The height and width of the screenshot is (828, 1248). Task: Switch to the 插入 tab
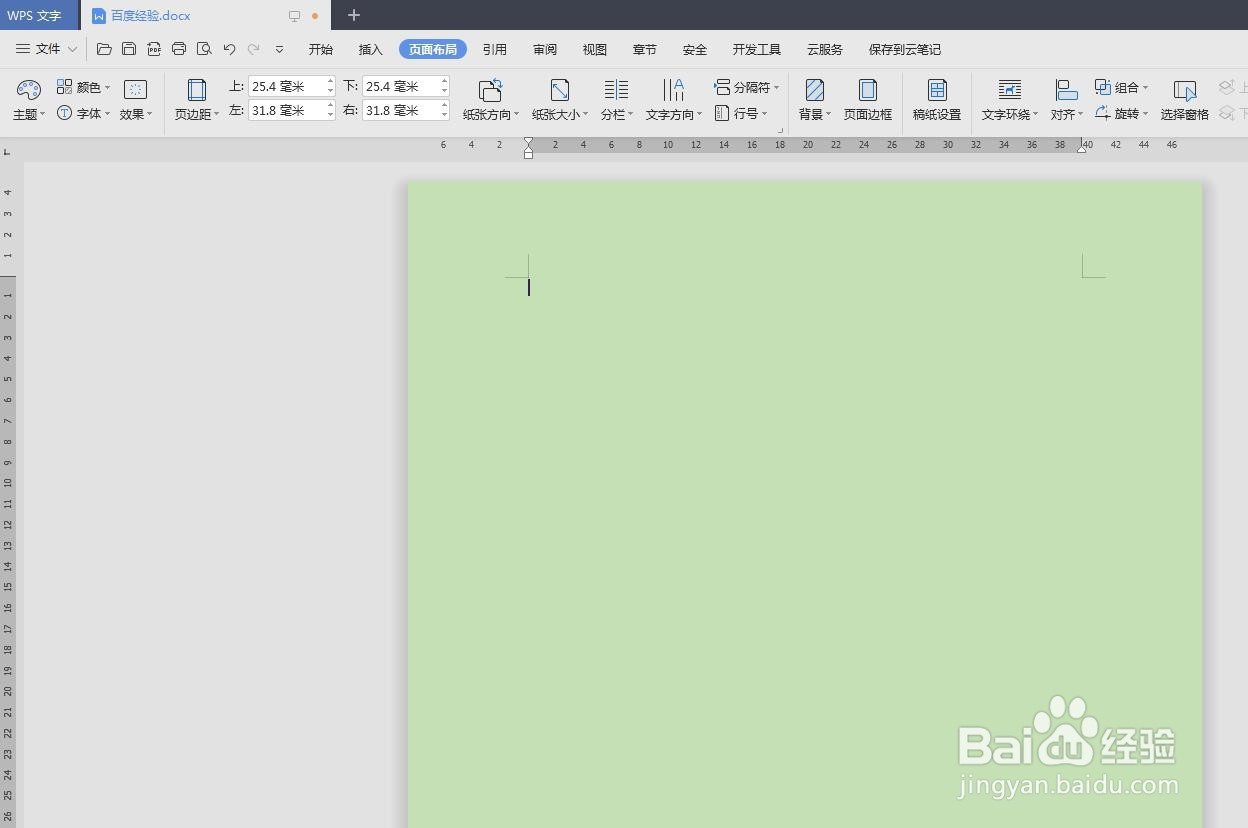point(371,49)
